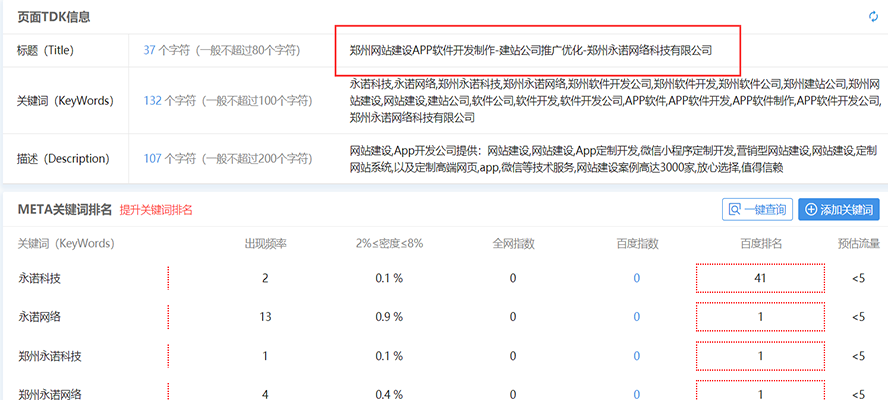Click 百度排名 value 41 for 永诺科技
The width and height of the screenshot is (888, 400).
click(x=760, y=278)
